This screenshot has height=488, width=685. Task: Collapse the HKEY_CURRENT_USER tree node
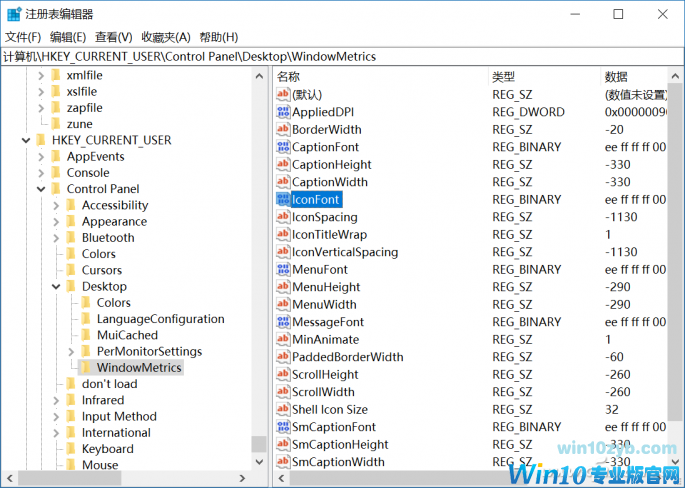pyautogui.click(x=26, y=140)
